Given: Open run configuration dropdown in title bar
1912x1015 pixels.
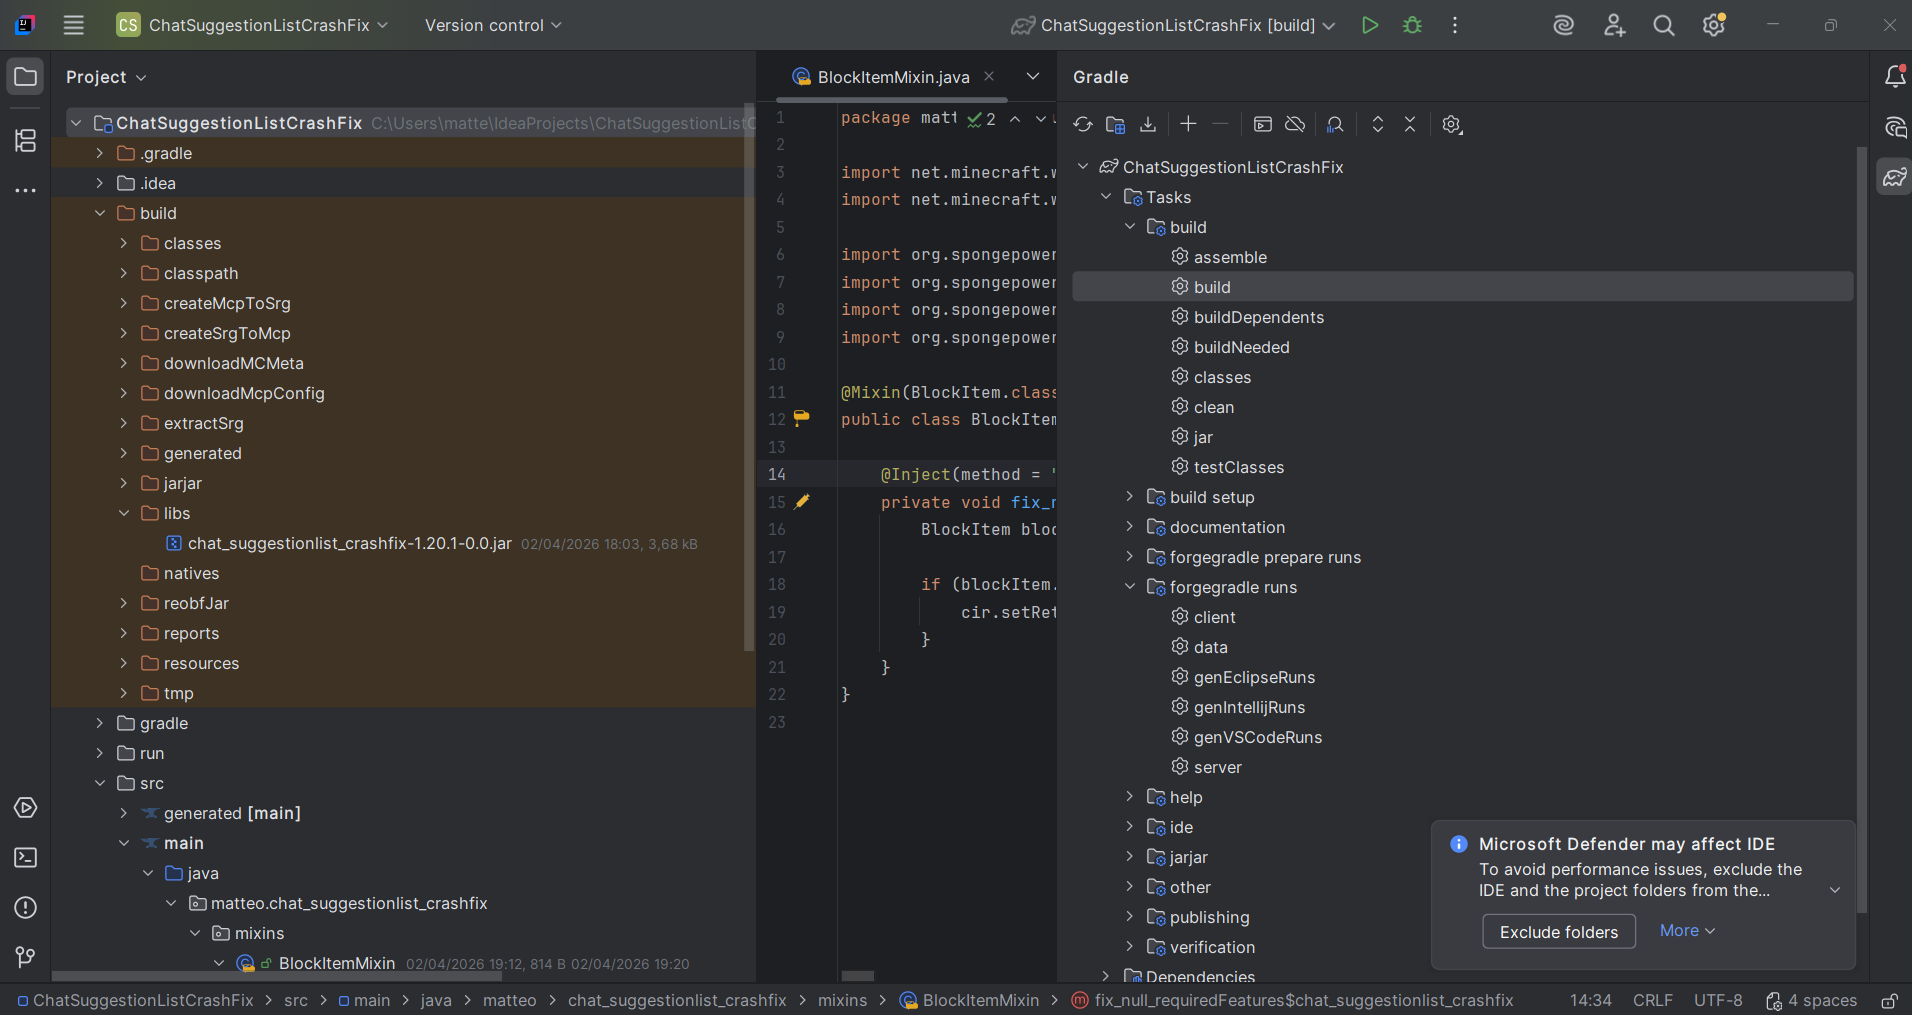Looking at the screenshot, I should [1173, 25].
